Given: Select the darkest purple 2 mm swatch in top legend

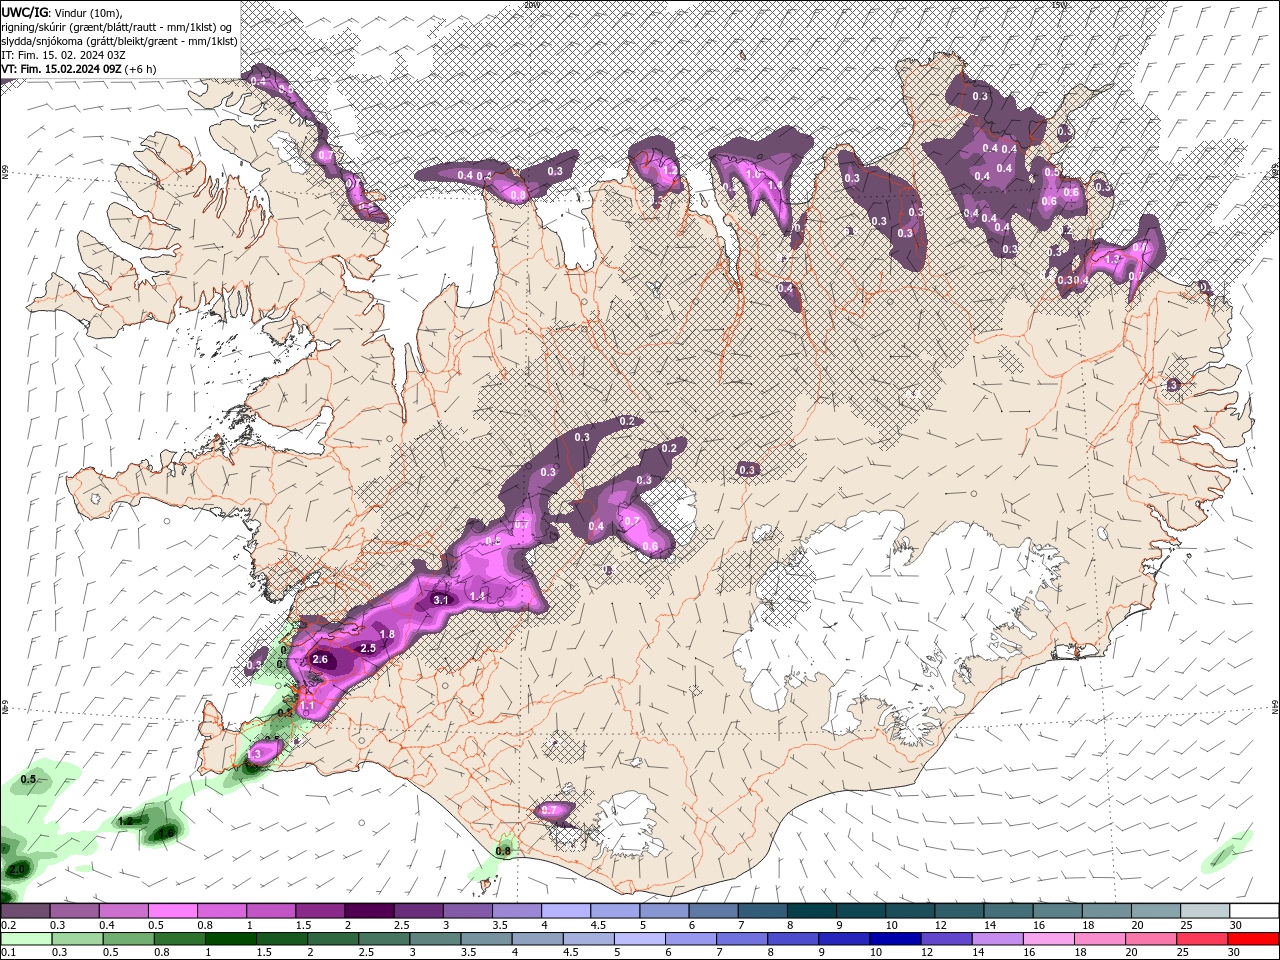Looking at the screenshot, I should (x=368, y=911).
